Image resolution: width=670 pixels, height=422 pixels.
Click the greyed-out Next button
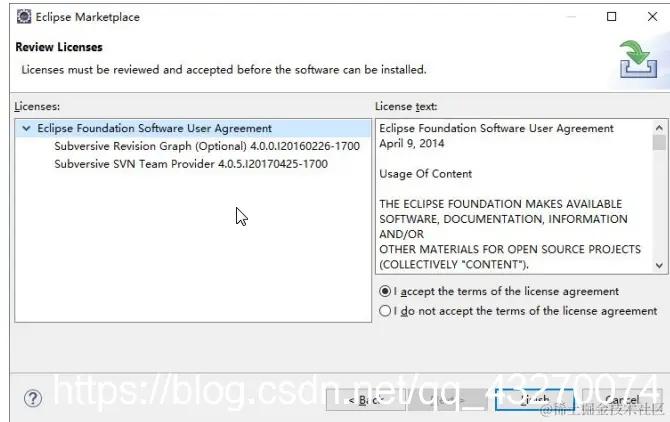coord(447,400)
